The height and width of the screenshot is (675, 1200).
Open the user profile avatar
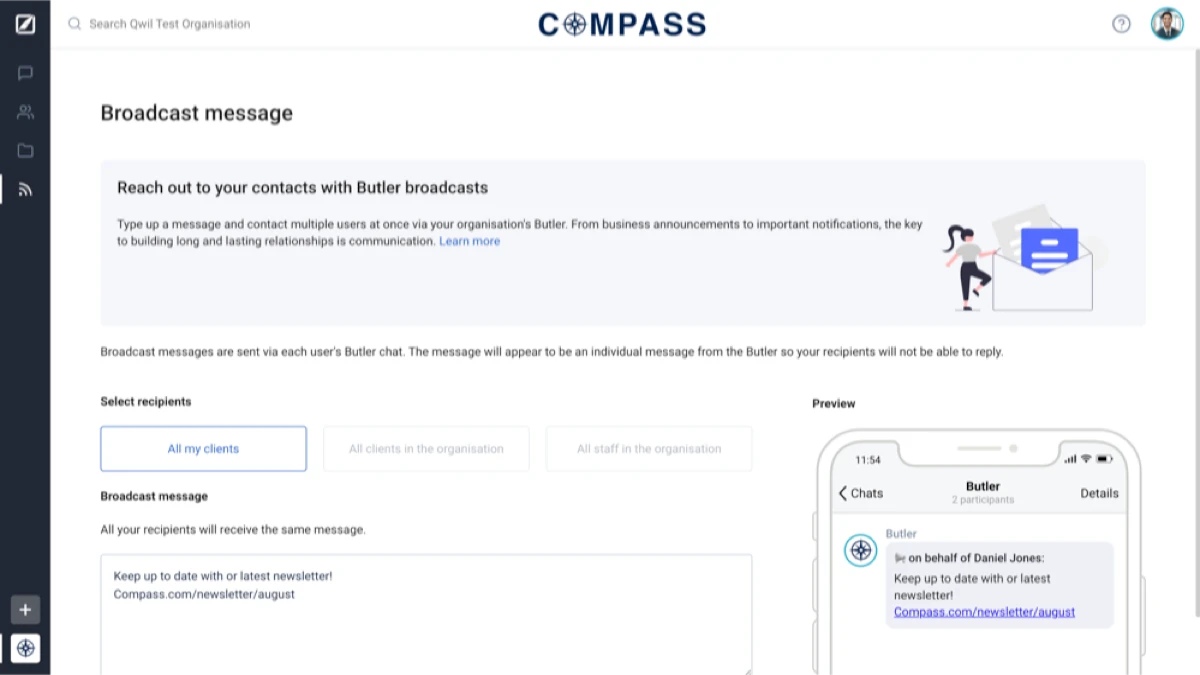[x=1167, y=24]
